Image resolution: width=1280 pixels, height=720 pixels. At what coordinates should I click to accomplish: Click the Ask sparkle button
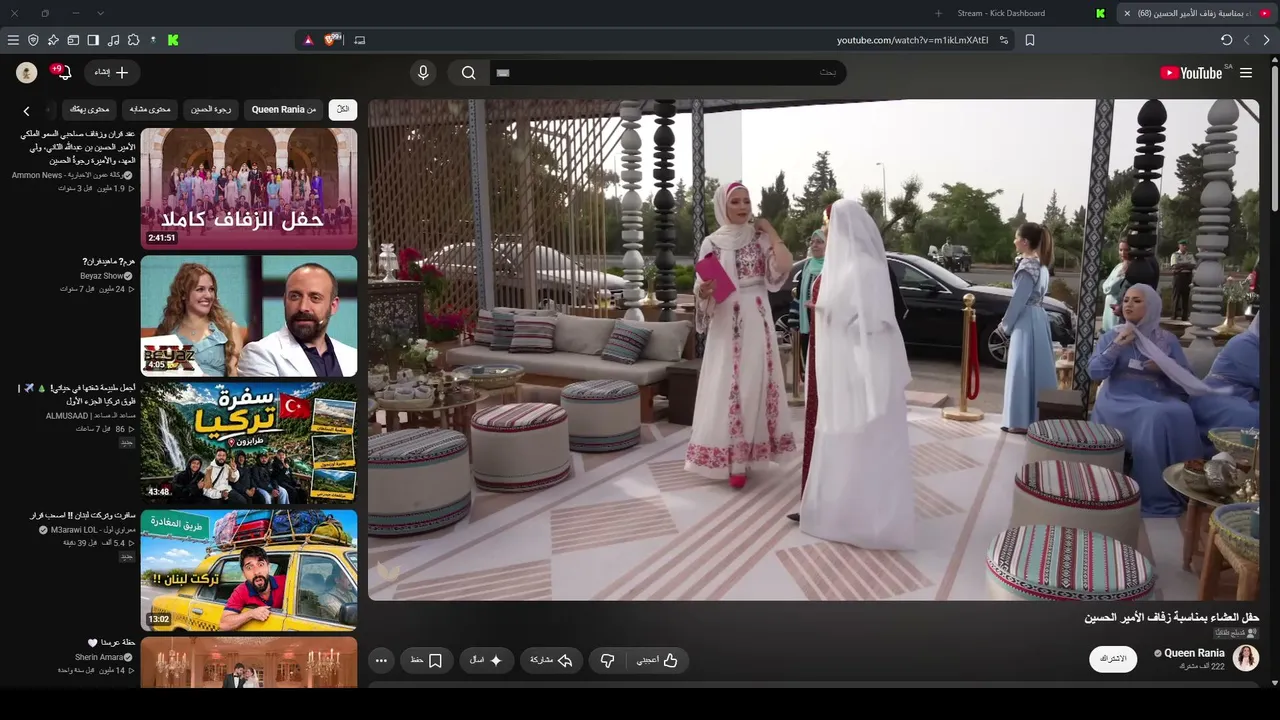coord(486,660)
